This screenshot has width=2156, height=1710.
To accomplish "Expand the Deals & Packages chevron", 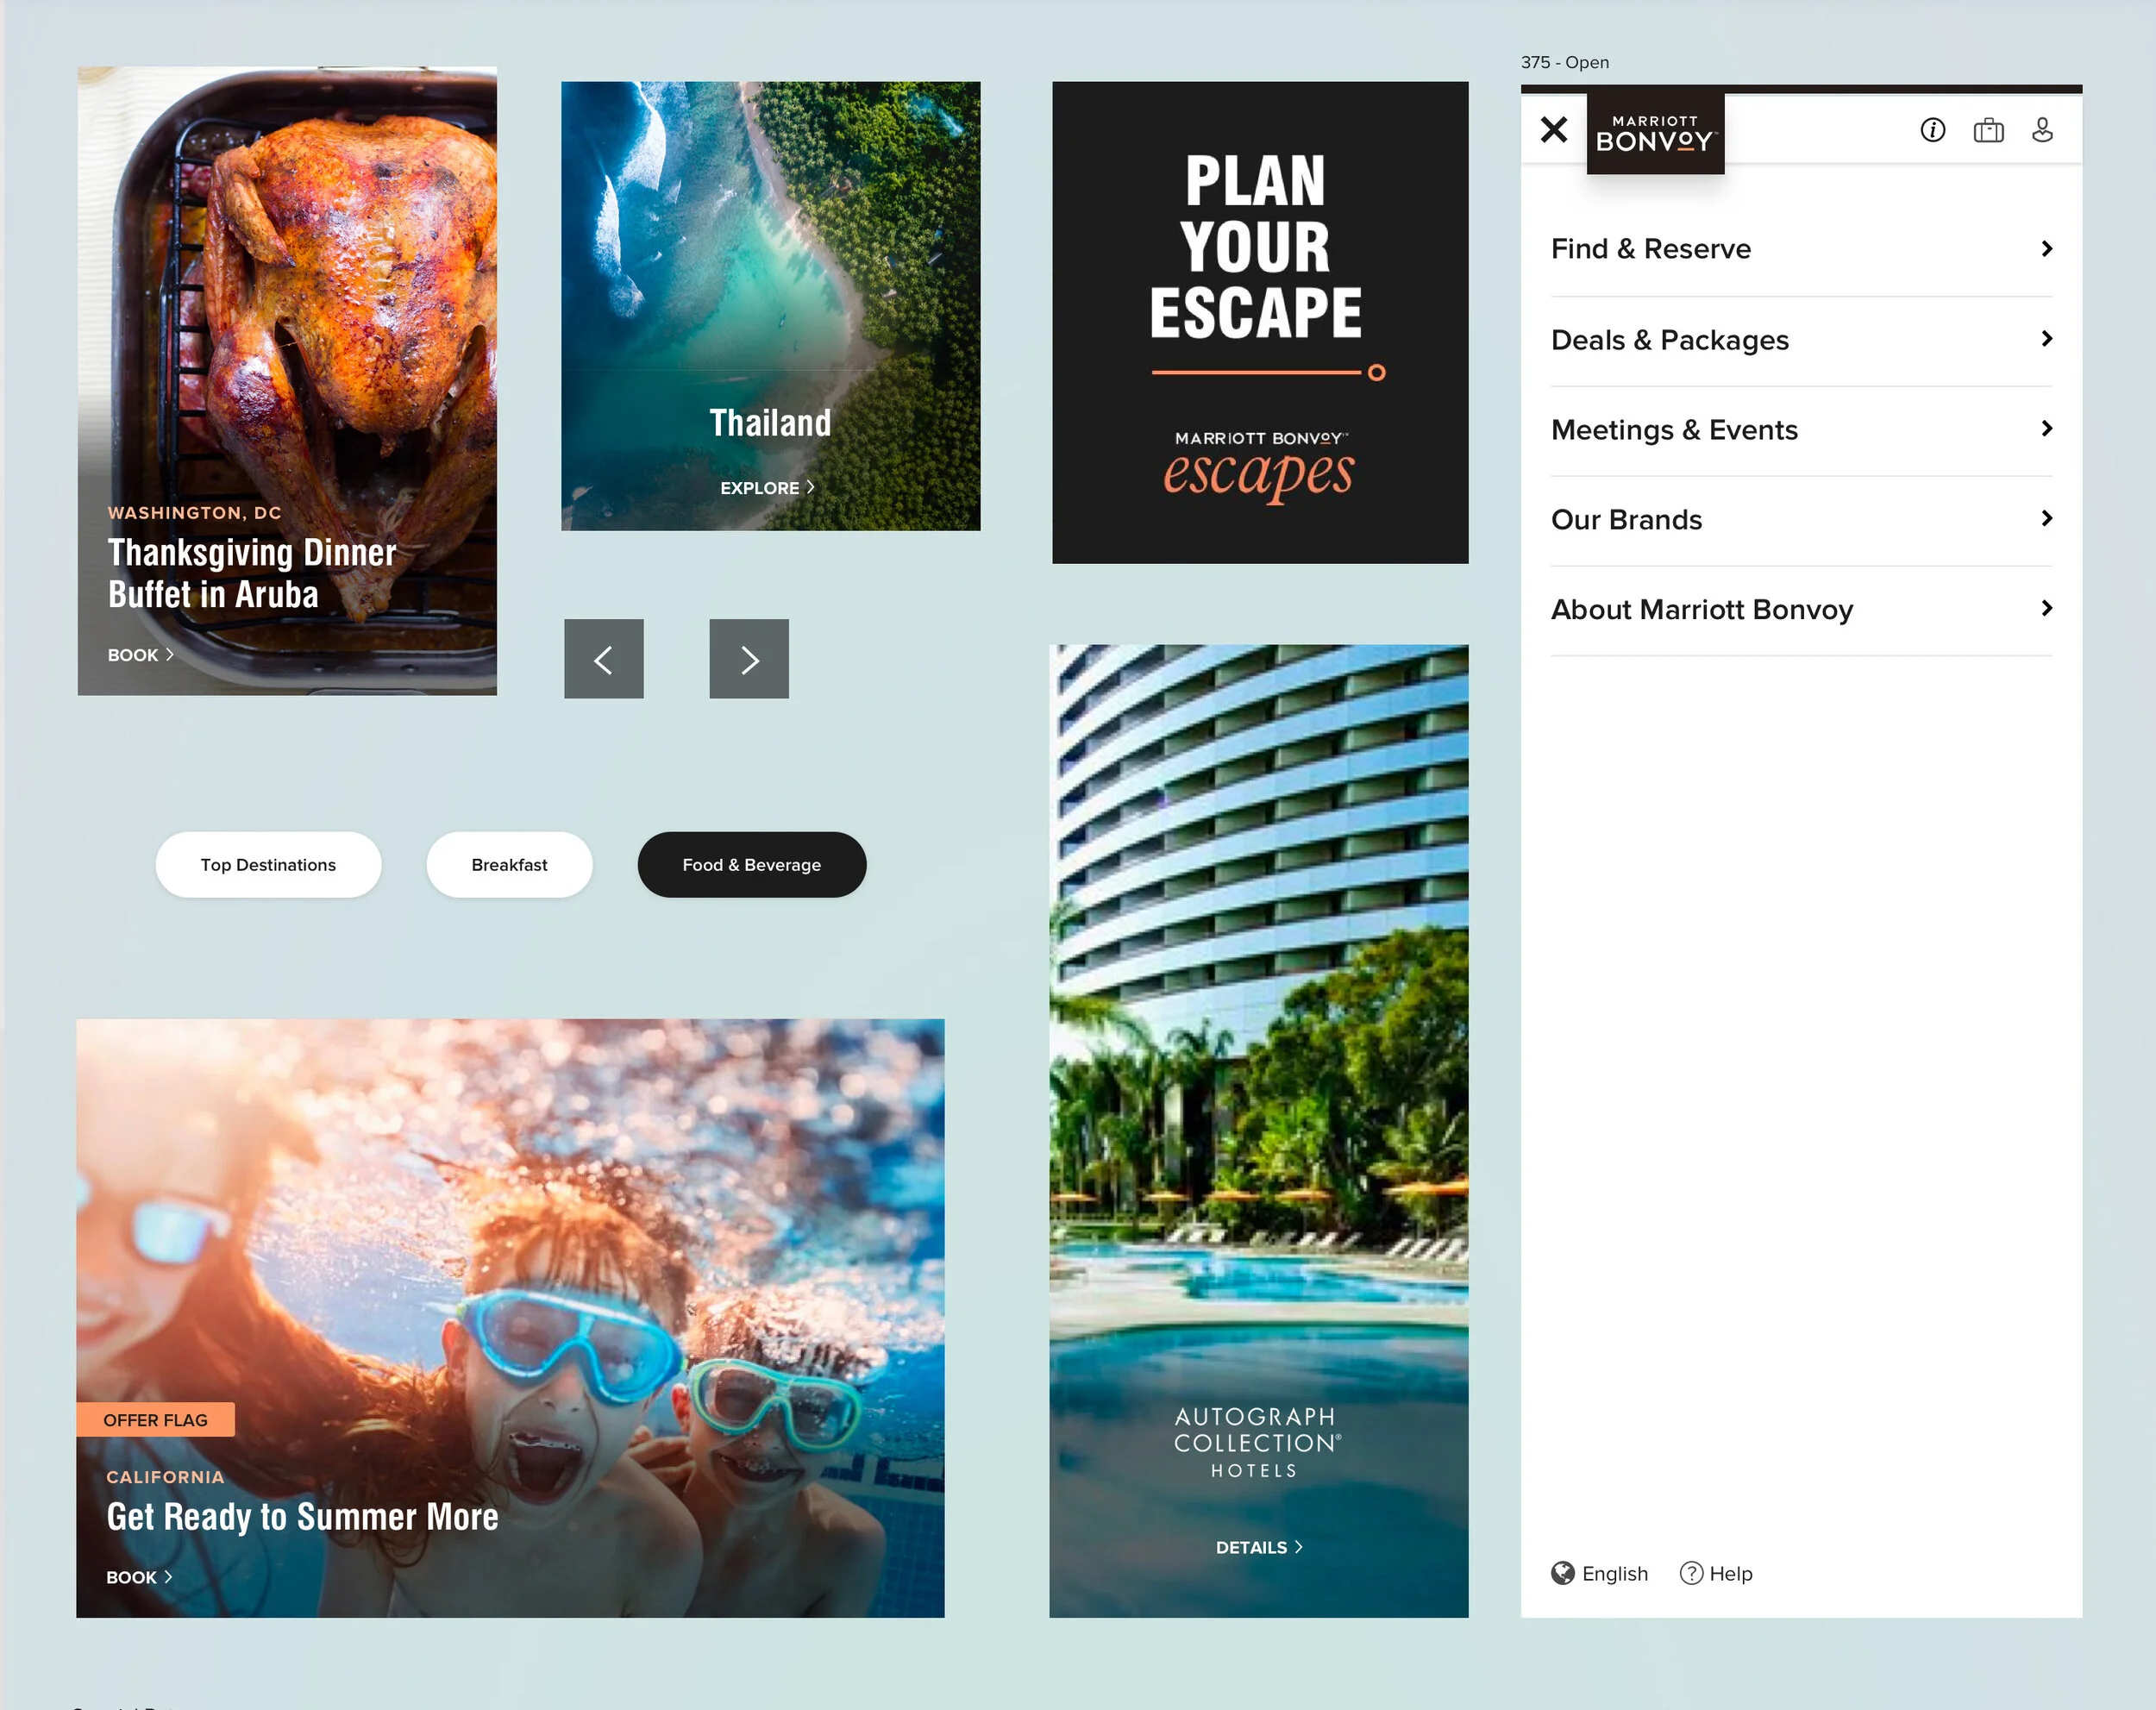I will click(2046, 339).
